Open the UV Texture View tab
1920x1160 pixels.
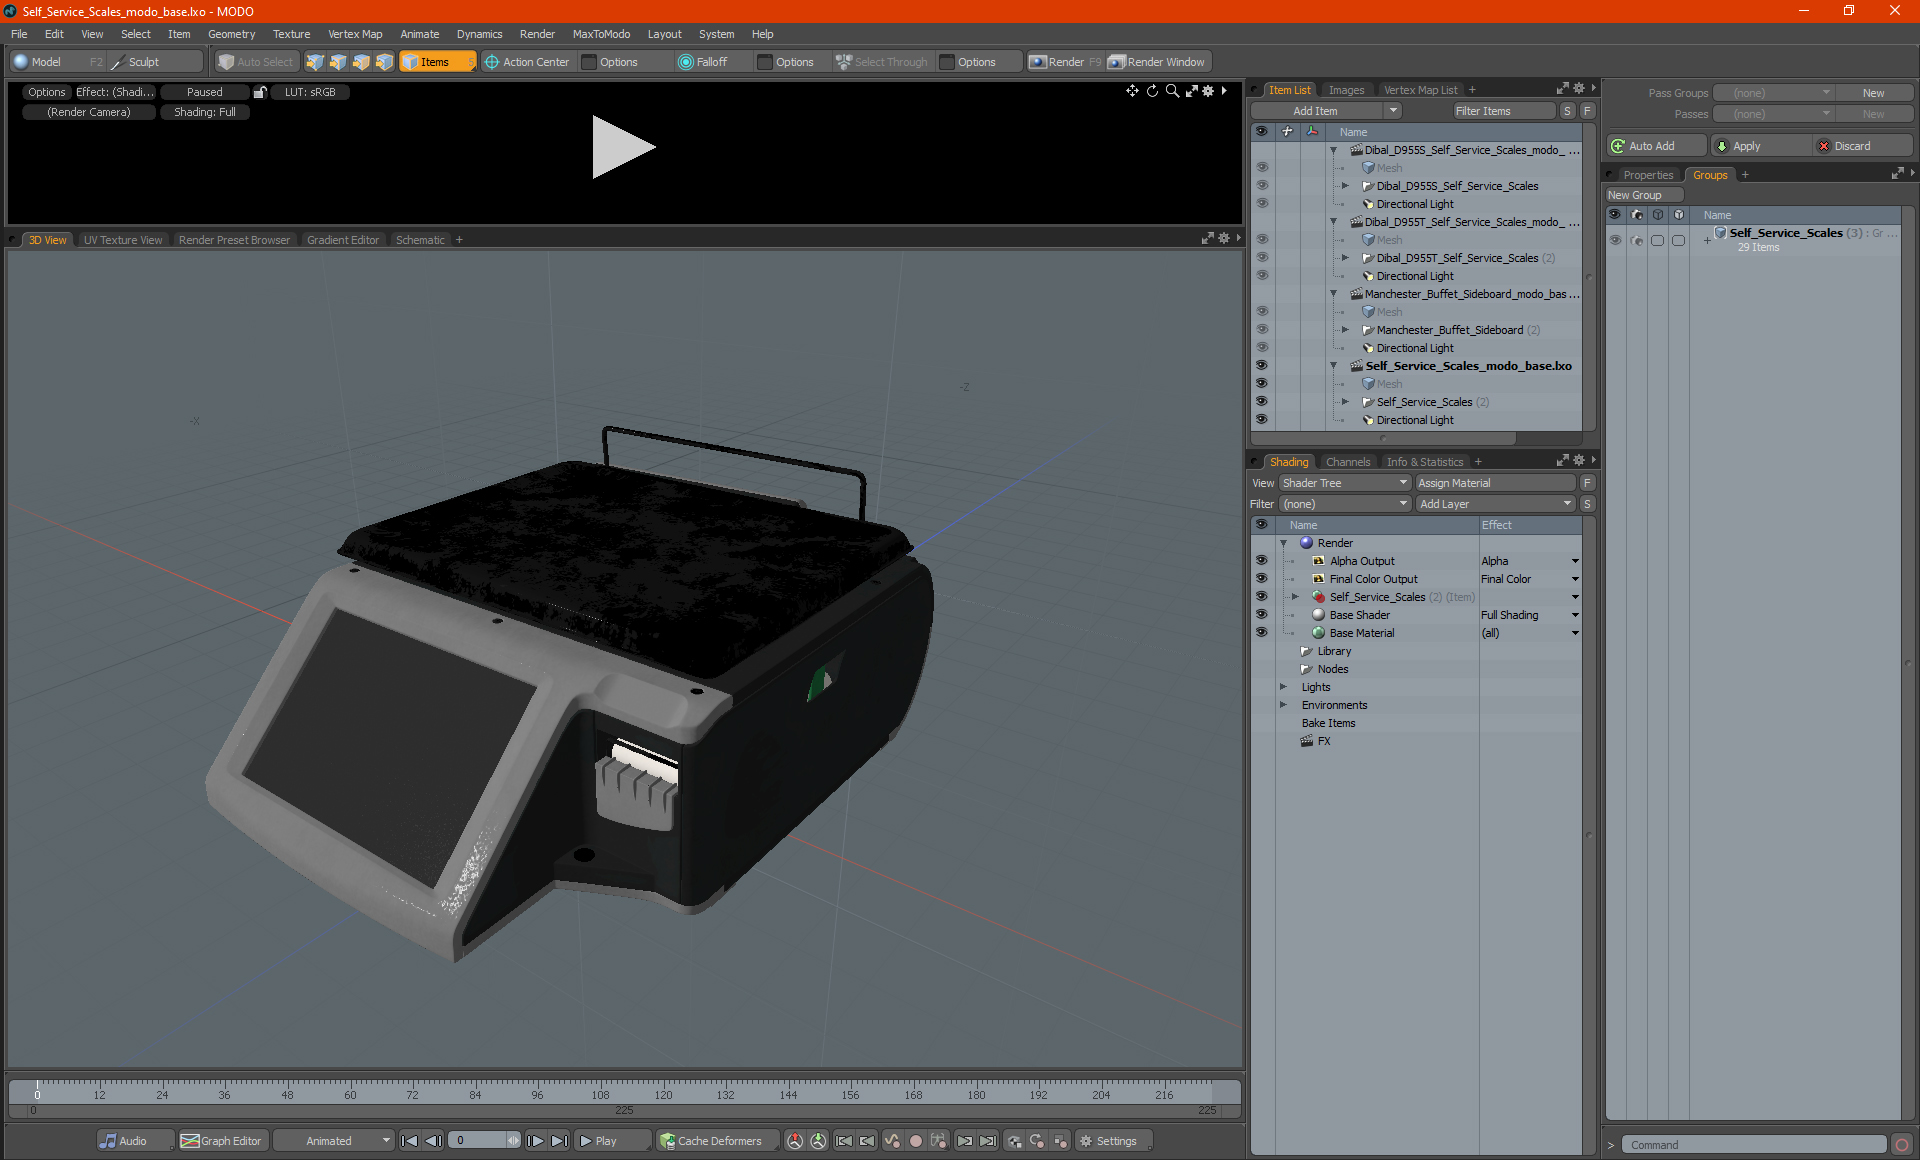[123, 240]
